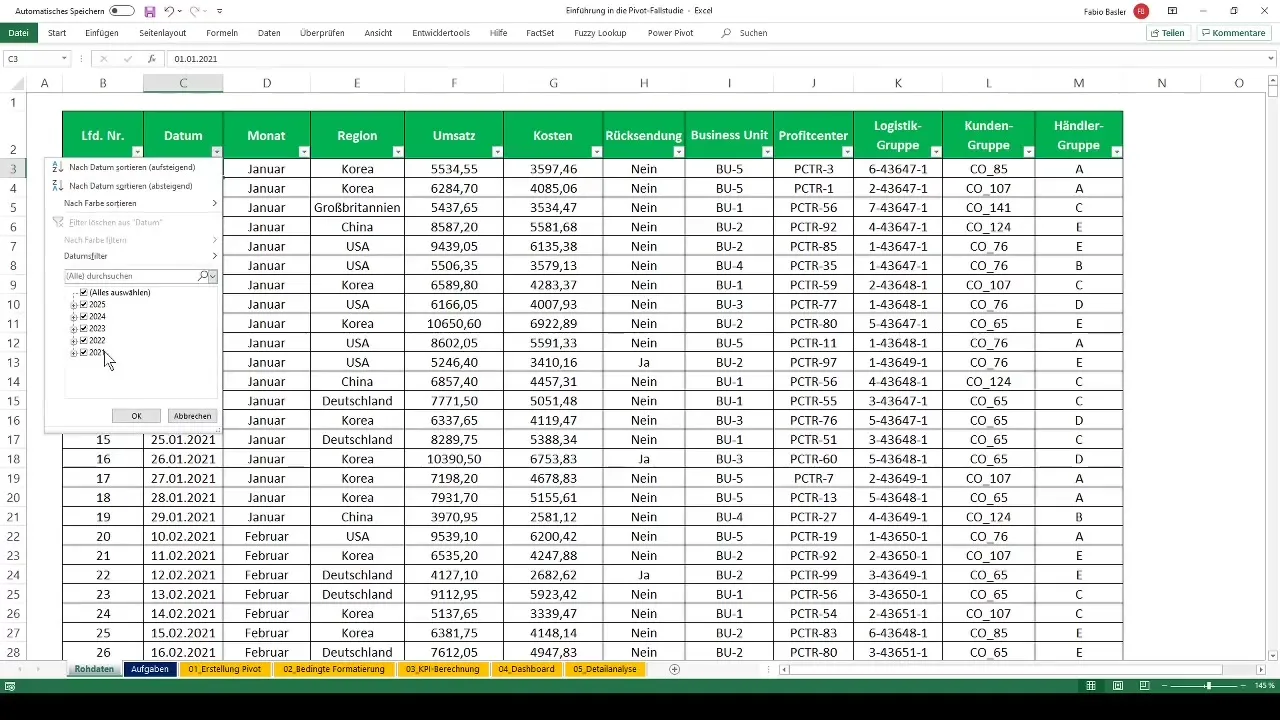This screenshot has width=1280, height=720.
Task: Click the formula bar cancel X icon
Action: [x=103, y=59]
